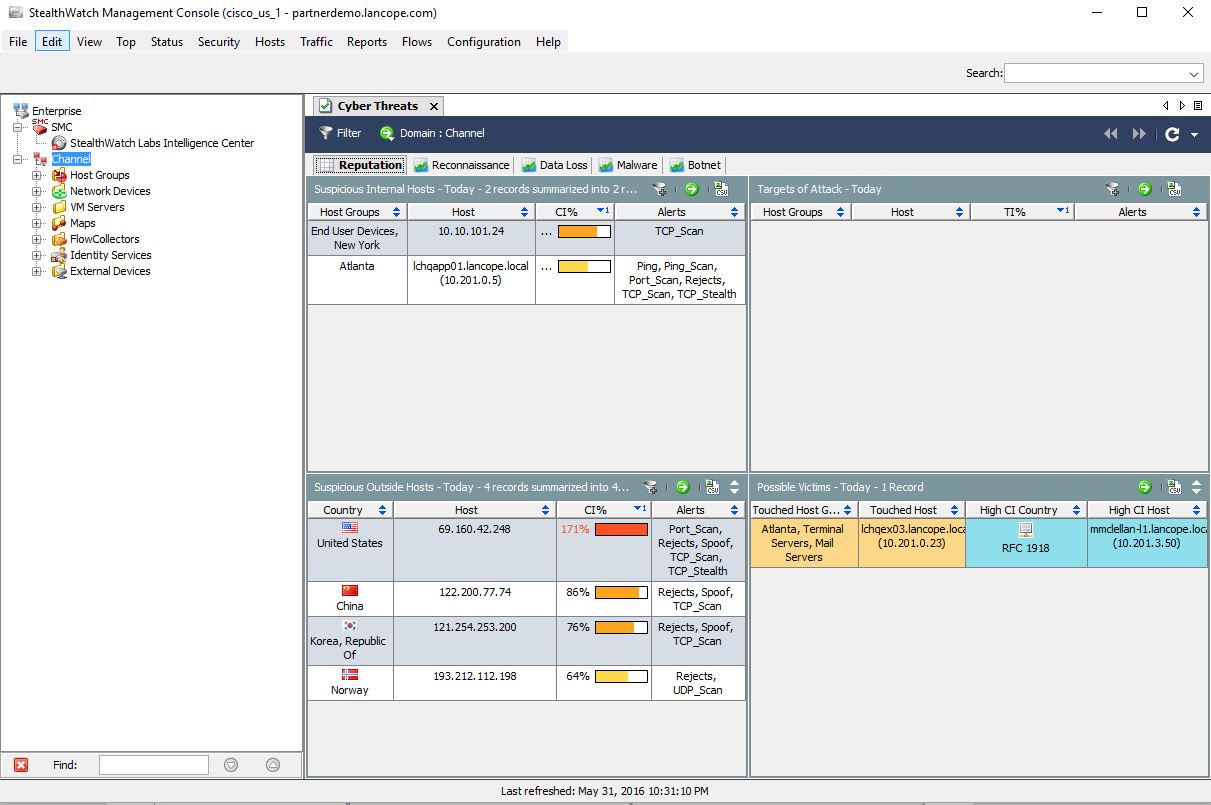Toggle Possible Victims panel size arrows
Screen dimensions: 1211x805
[x=1197, y=487]
